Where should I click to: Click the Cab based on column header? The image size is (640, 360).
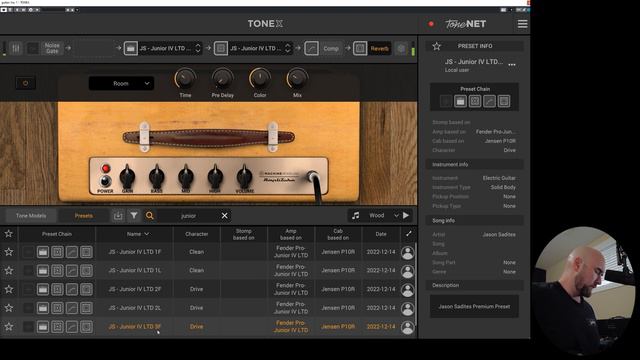click(338, 234)
